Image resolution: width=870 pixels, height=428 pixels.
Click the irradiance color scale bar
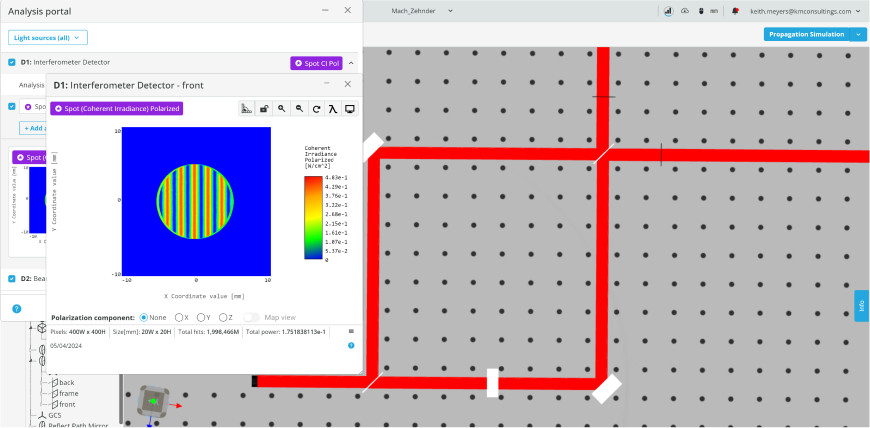pyautogui.click(x=312, y=218)
